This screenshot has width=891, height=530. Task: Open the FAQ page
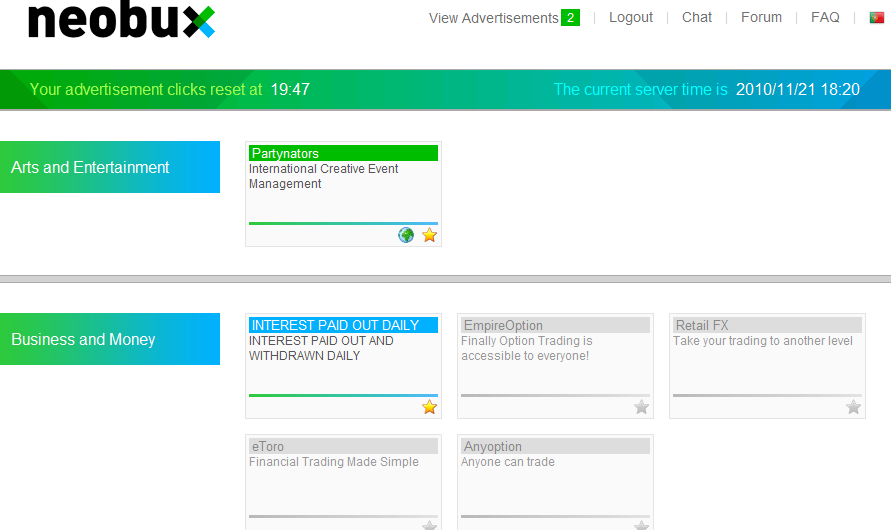tap(825, 18)
